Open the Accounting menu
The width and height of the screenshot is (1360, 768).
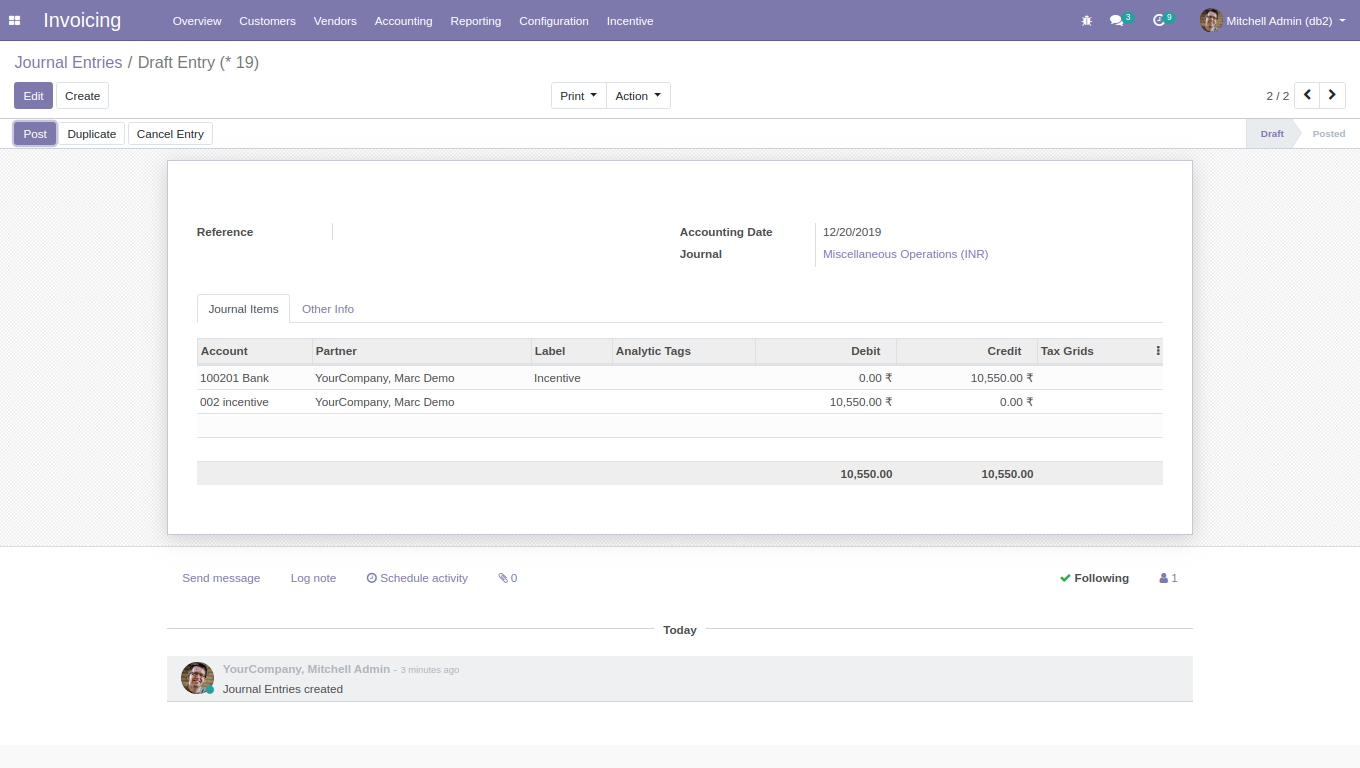(403, 21)
